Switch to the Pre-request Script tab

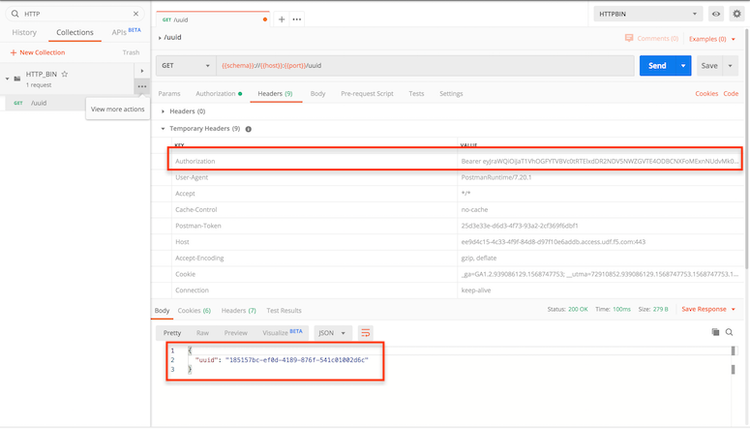pyautogui.click(x=366, y=93)
